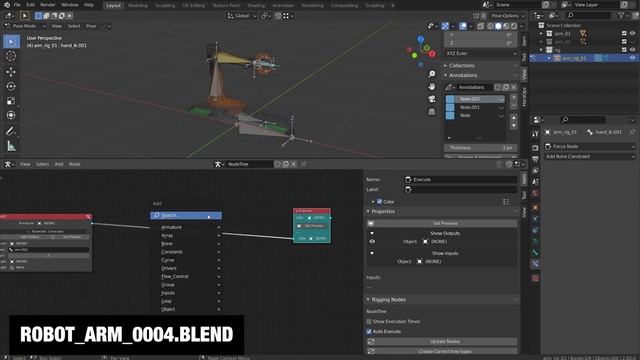Toggle rig collection exclude checkbox
The width and height of the screenshot is (640, 360).
tap(624, 50)
